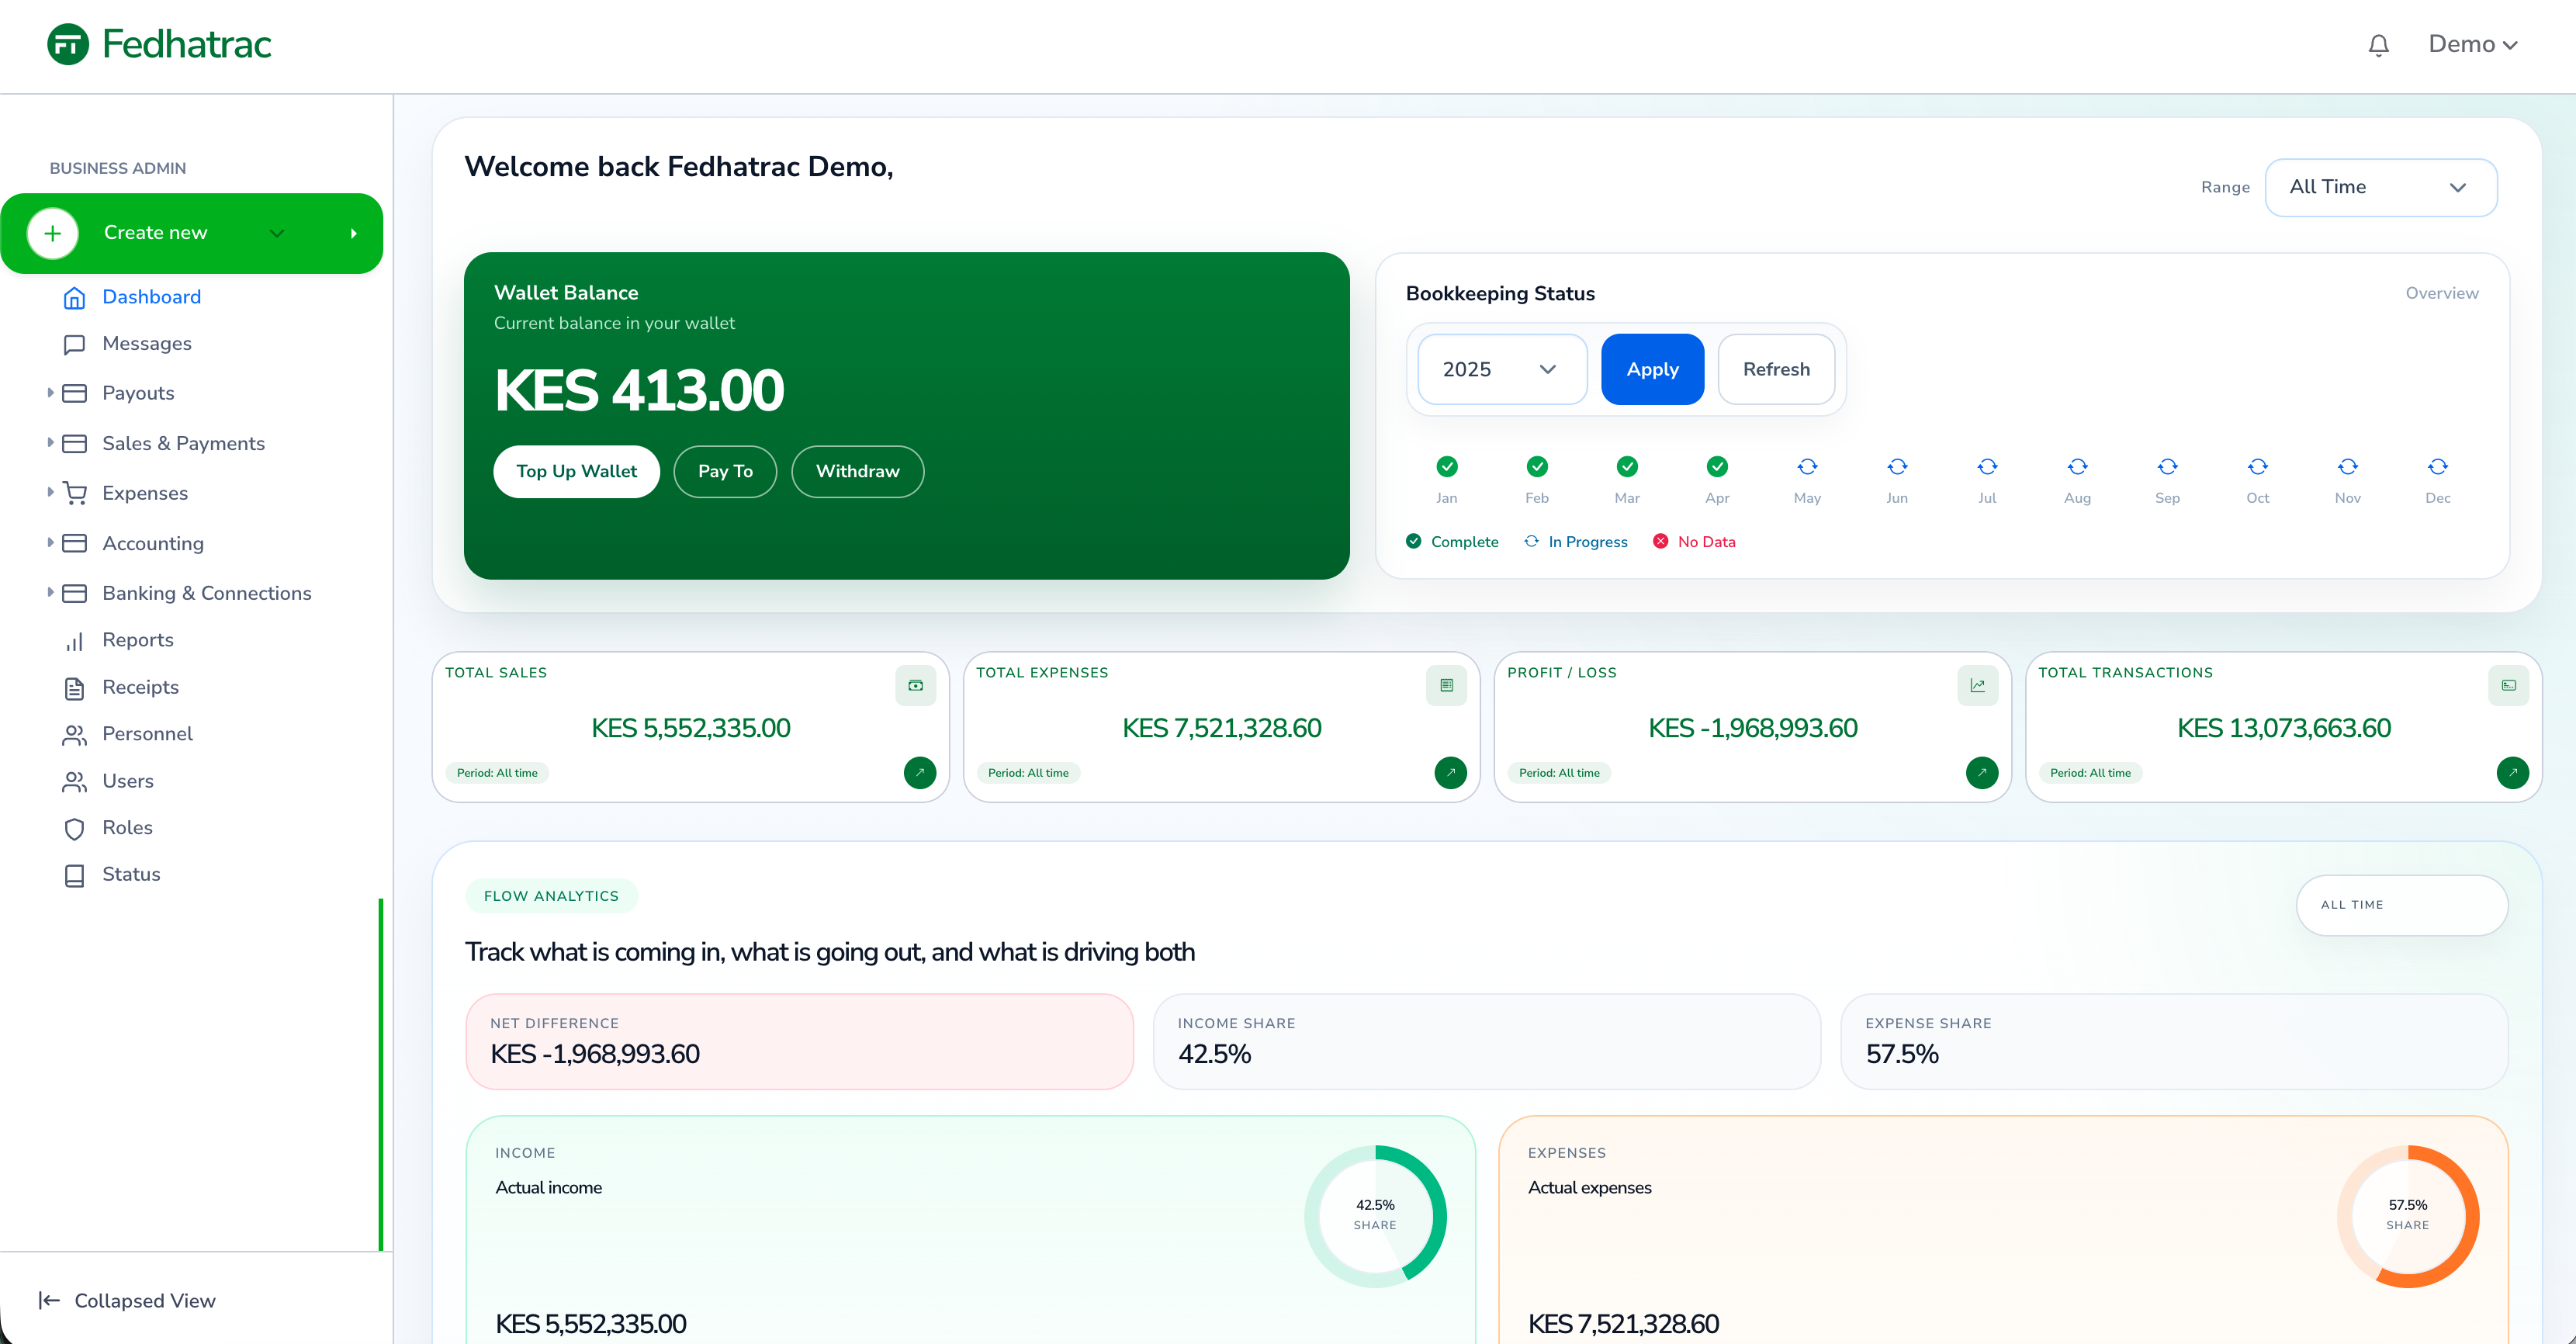Expand the Accounting menu section
This screenshot has width=2576, height=1344.
click(50, 543)
